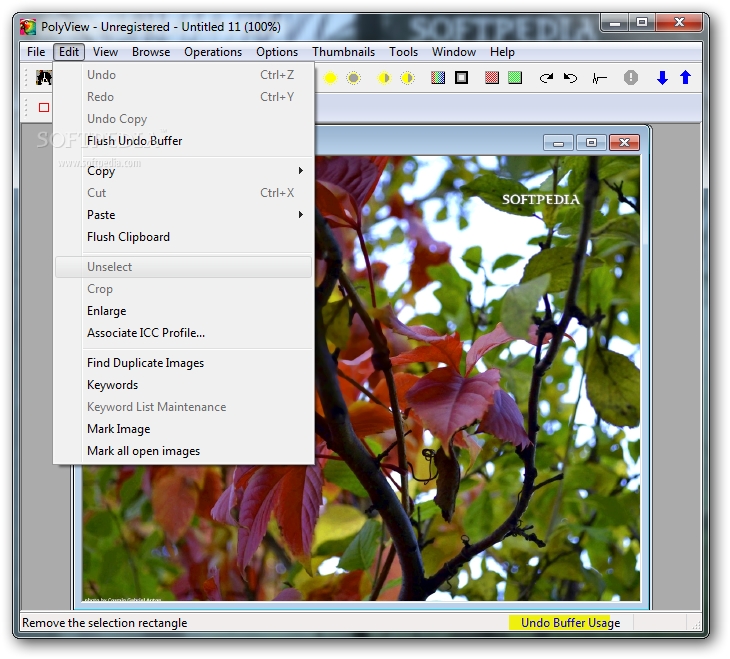The width and height of the screenshot is (730, 659).
Task: Close the inner image document window
Action: (624, 143)
